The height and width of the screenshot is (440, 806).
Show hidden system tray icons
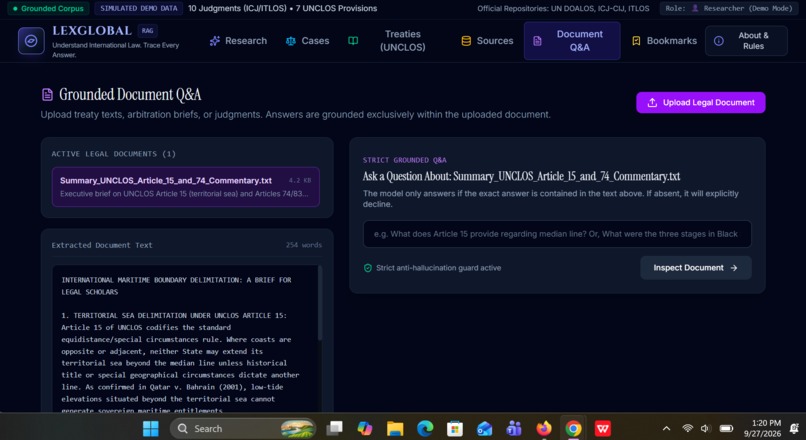coord(667,428)
